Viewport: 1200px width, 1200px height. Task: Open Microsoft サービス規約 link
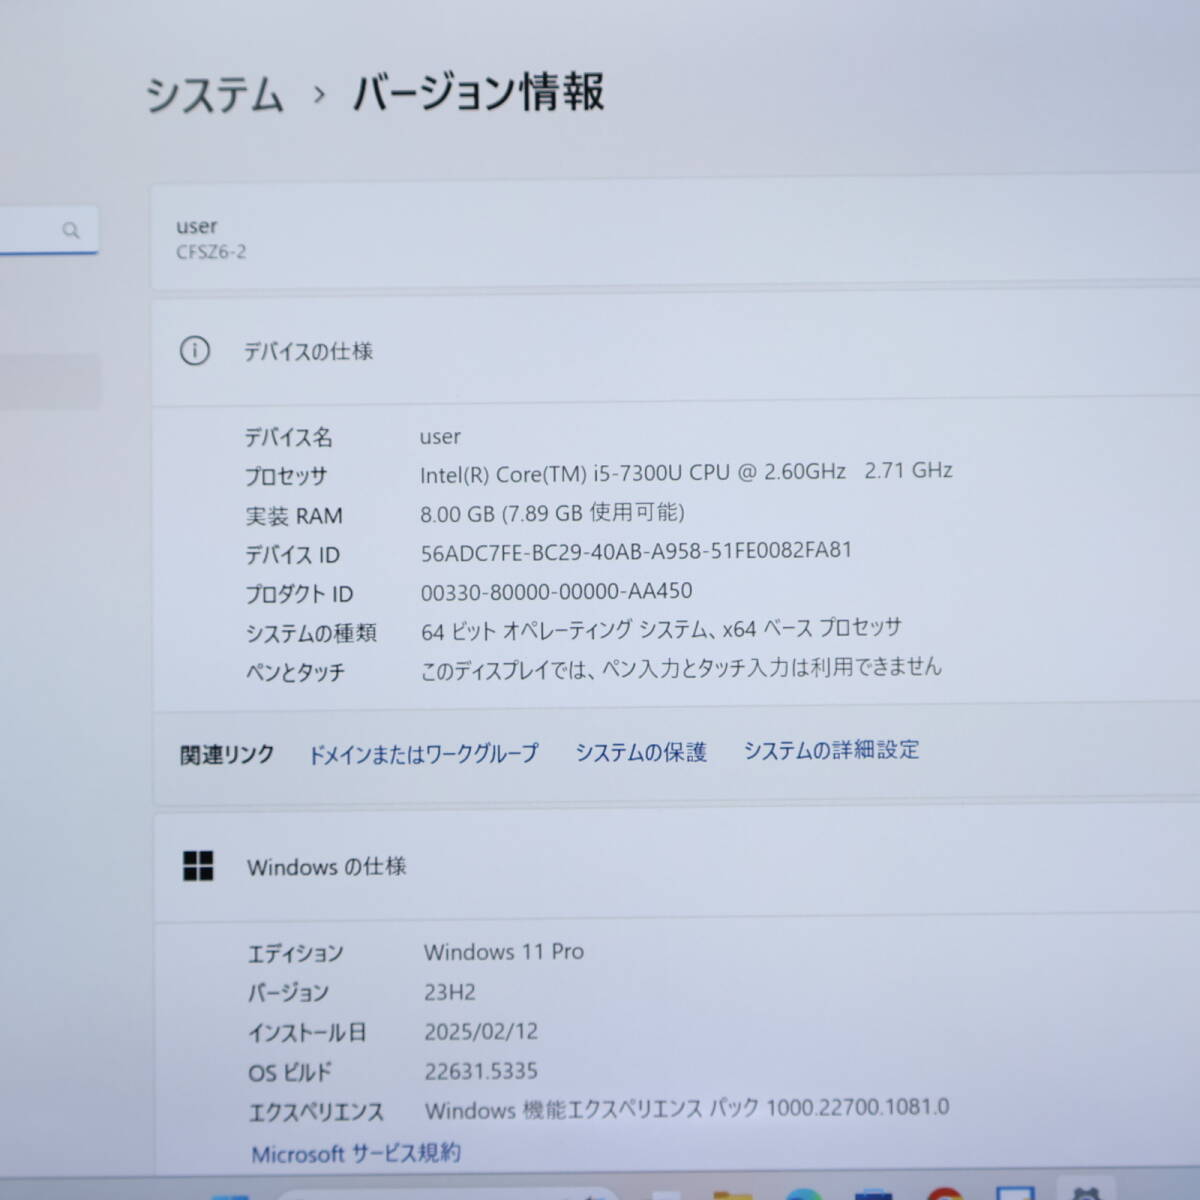coord(356,1153)
